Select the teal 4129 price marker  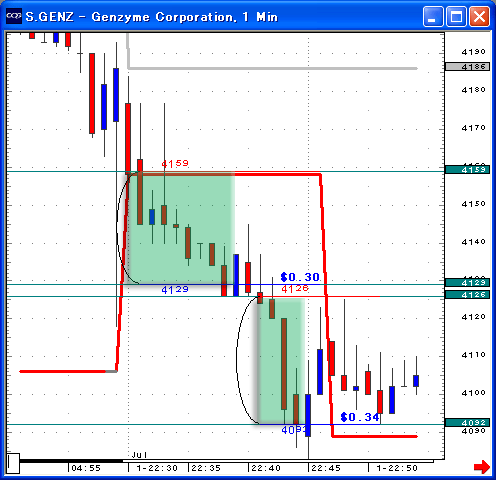click(x=467, y=283)
